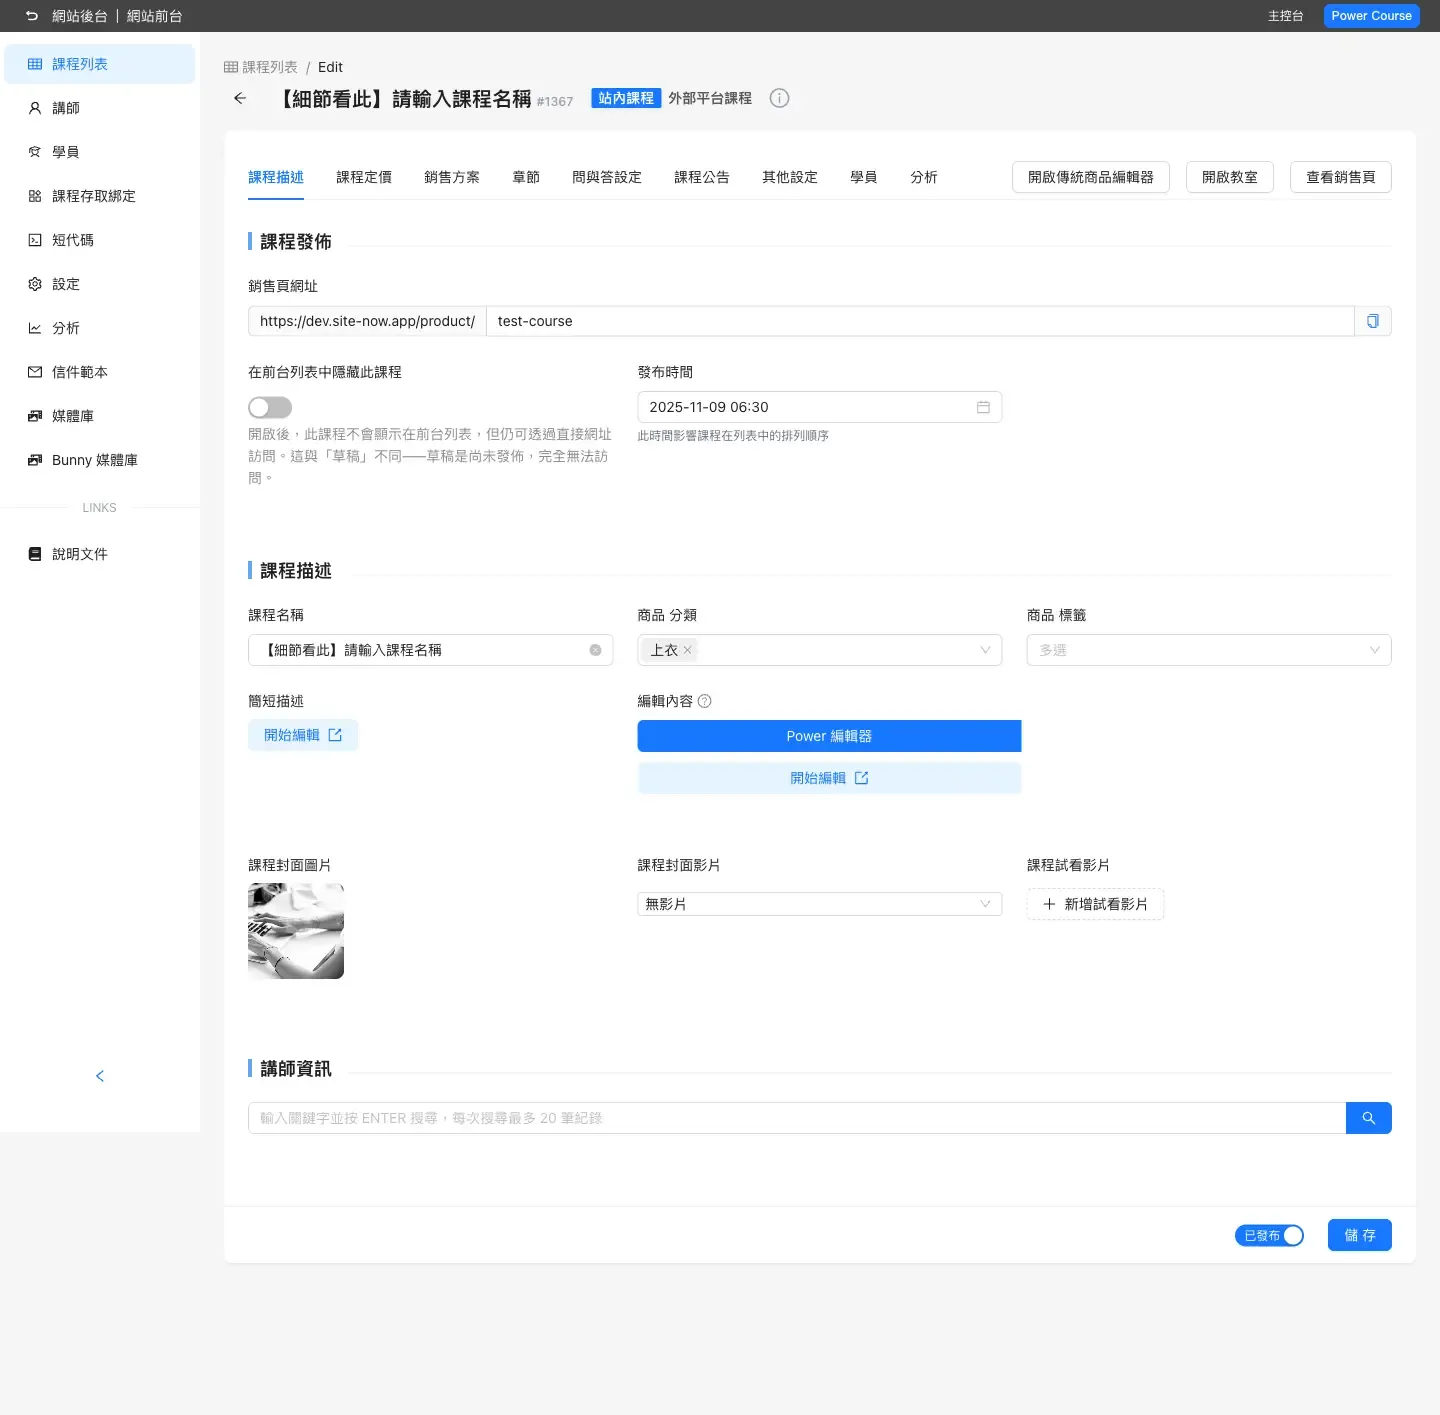Switch to the 章節 tab
This screenshot has height=1415, width=1440.
coord(526,177)
